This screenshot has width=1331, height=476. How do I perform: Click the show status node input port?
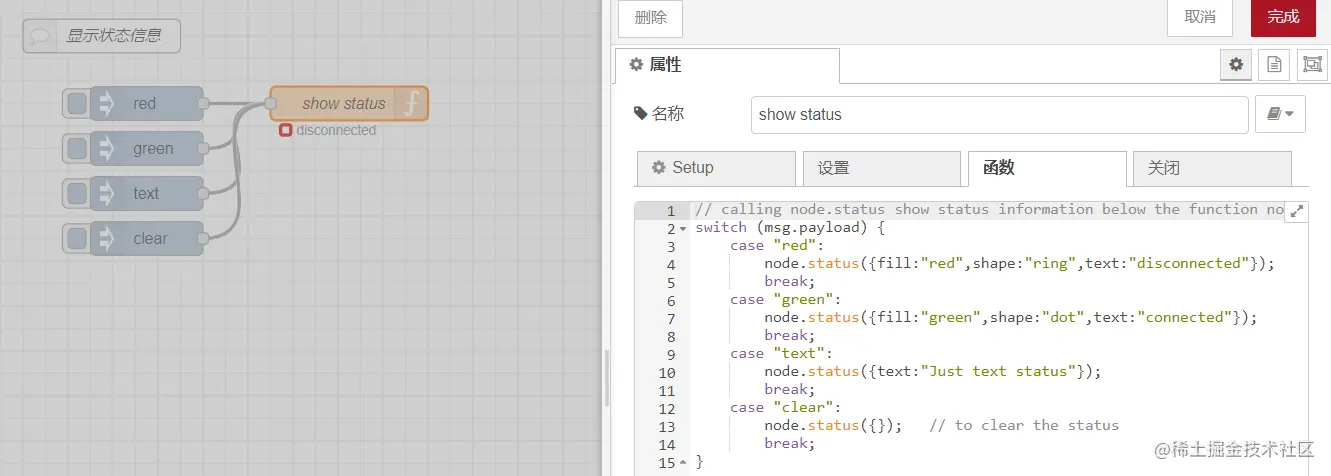270,103
